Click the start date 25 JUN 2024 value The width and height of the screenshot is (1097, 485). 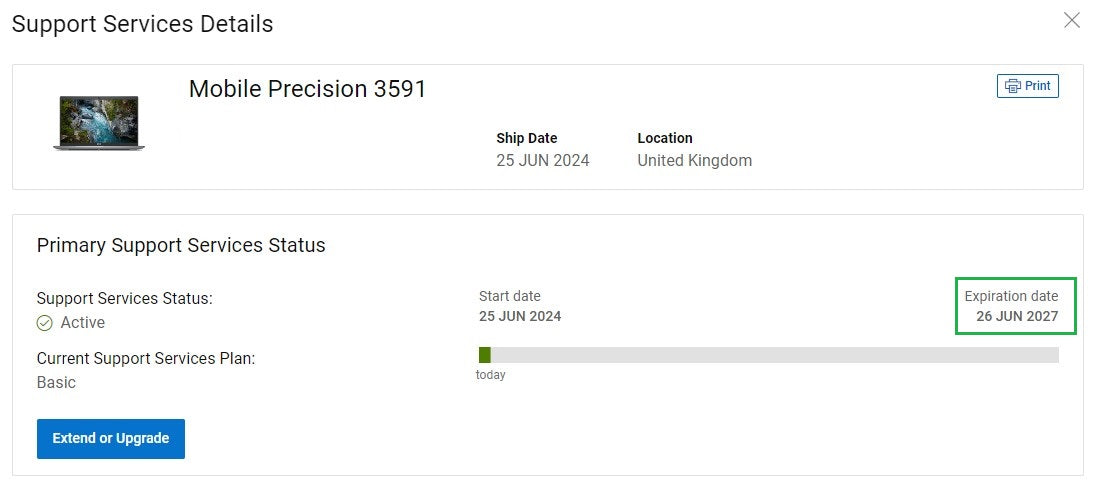pos(520,317)
